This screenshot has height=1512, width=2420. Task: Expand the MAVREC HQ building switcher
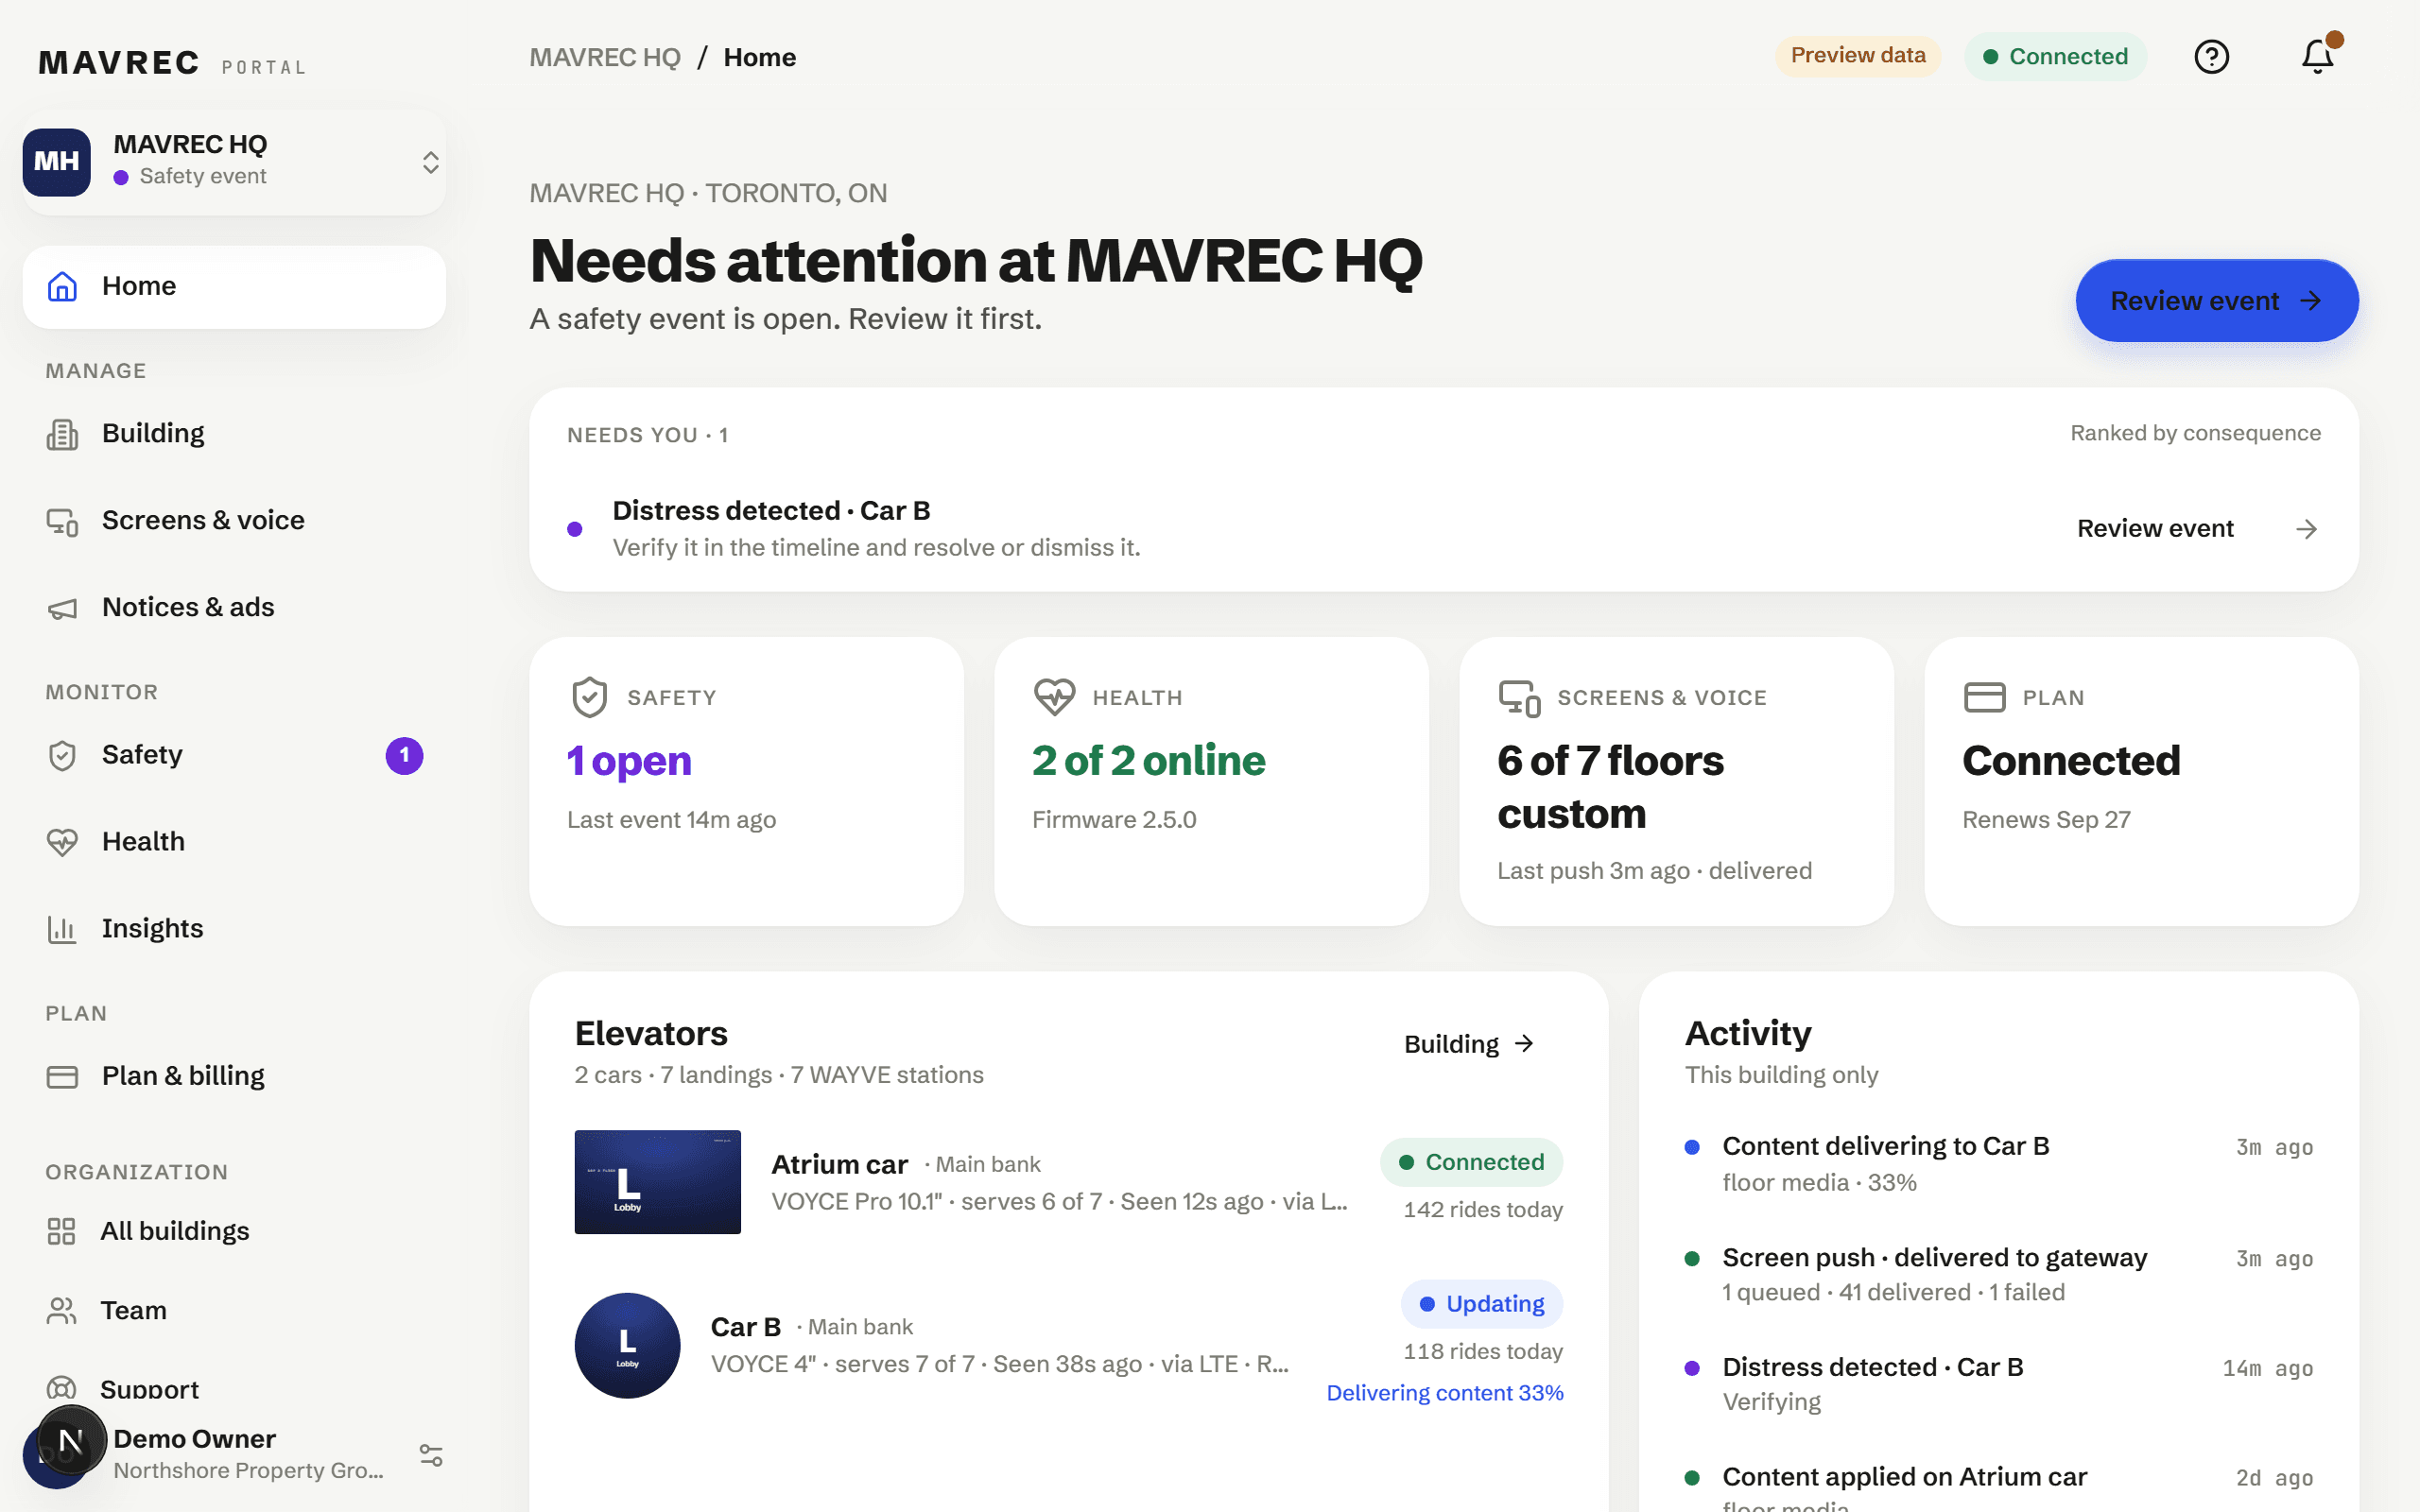point(234,162)
